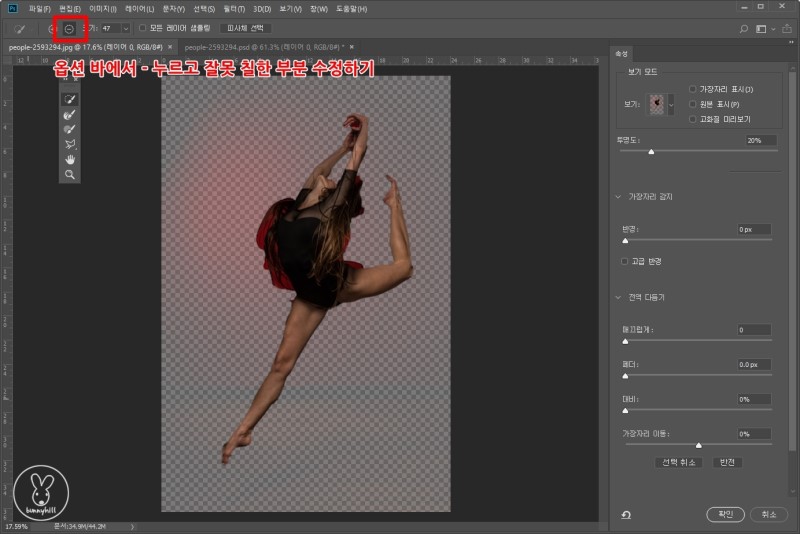
Task: Click the subtract from selection minus icon
Action: [69, 29]
